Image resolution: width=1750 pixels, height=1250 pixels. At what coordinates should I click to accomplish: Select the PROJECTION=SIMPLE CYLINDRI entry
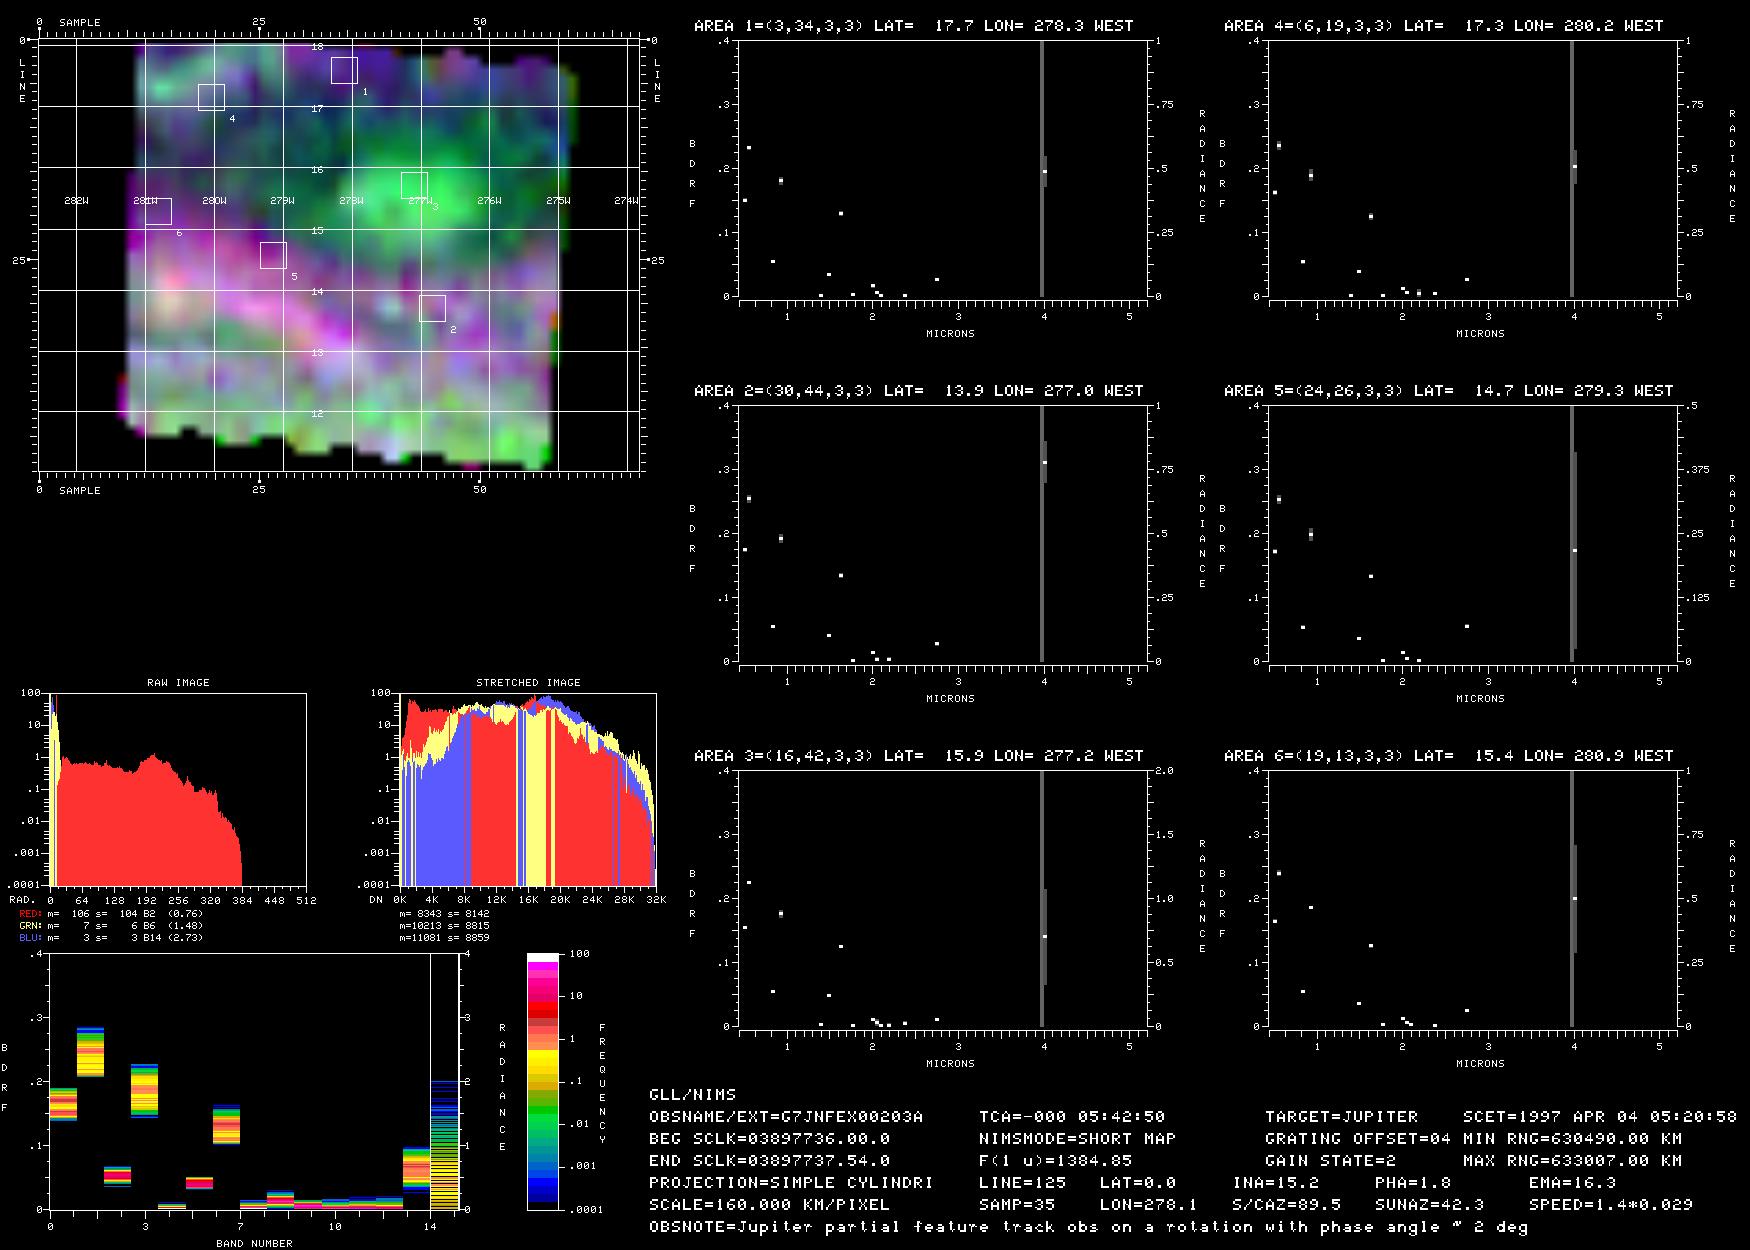[791, 1182]
